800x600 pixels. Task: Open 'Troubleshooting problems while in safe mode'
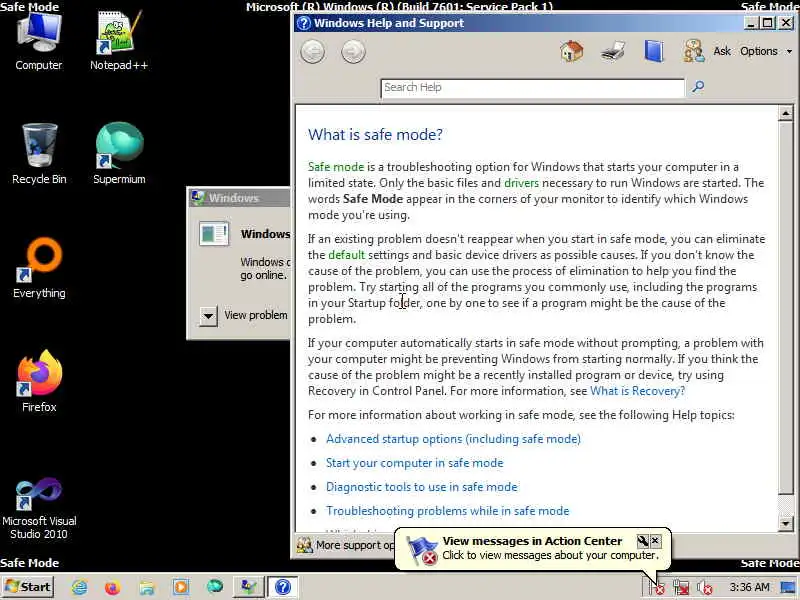click(447, 511)
